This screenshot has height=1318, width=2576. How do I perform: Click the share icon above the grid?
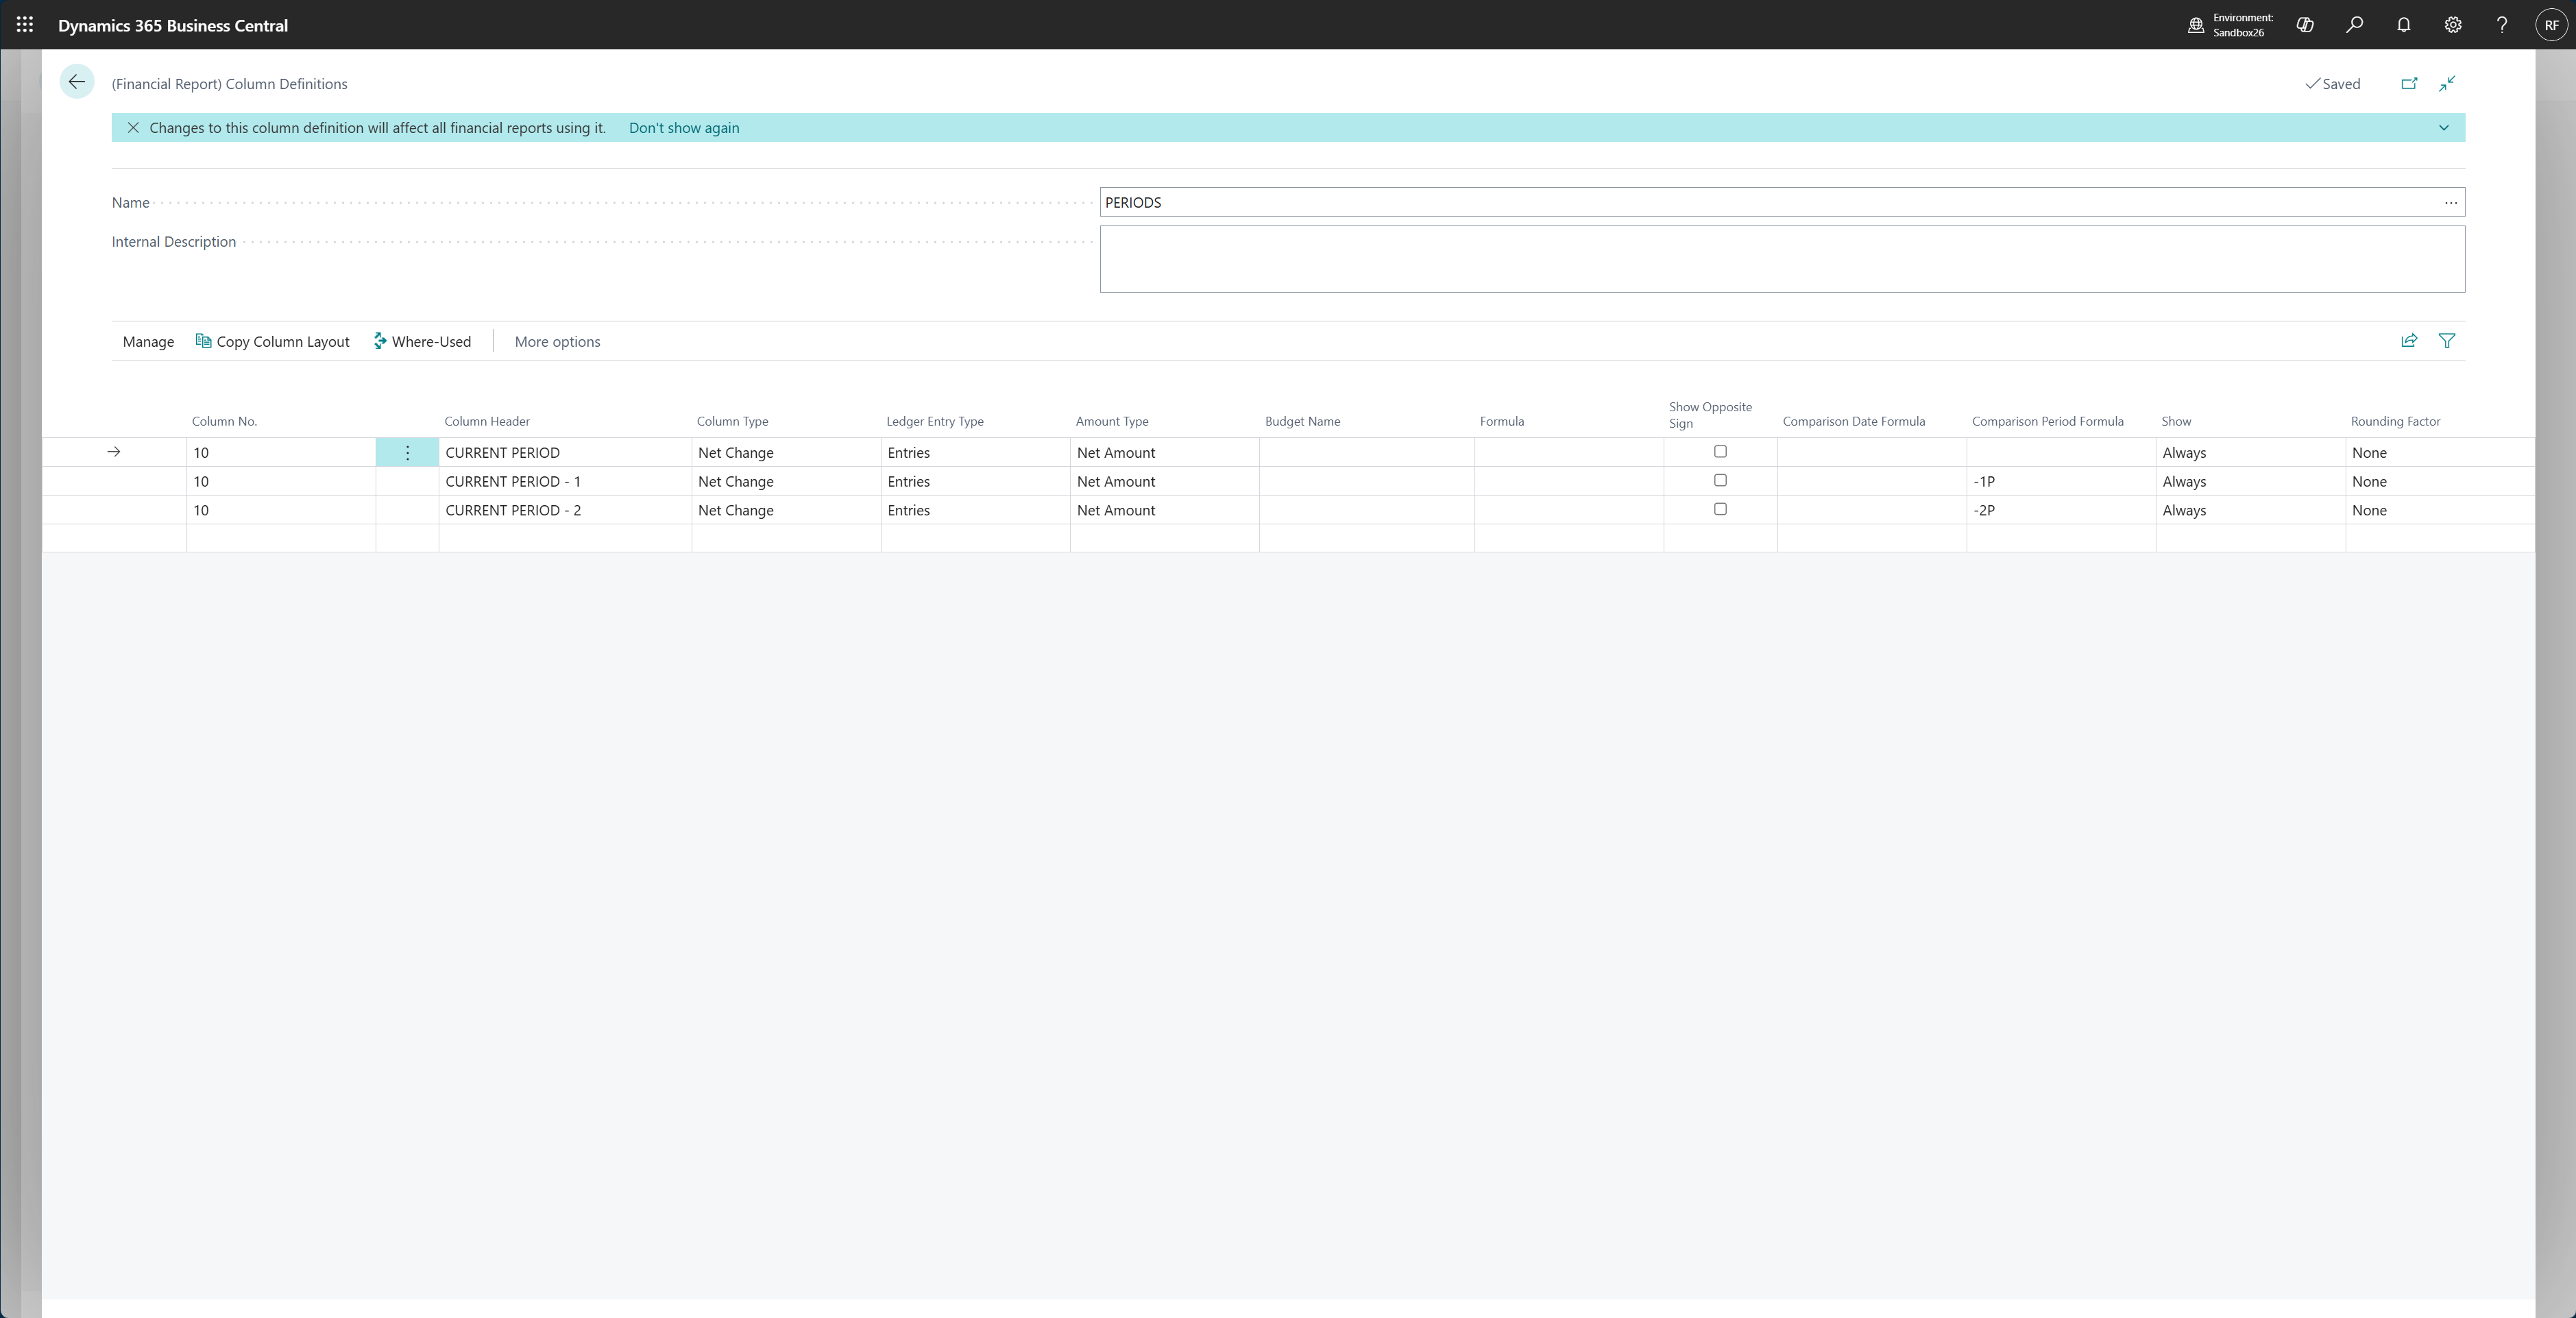point(2409,341)
